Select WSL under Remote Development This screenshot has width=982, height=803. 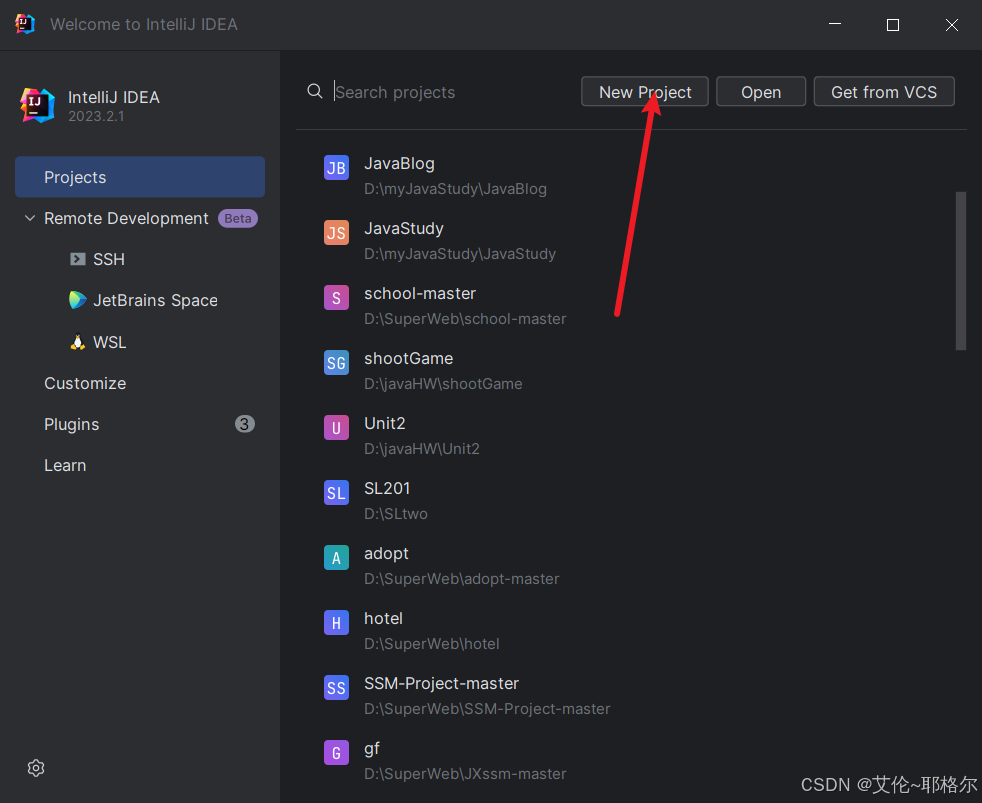(x=110, y=342)
